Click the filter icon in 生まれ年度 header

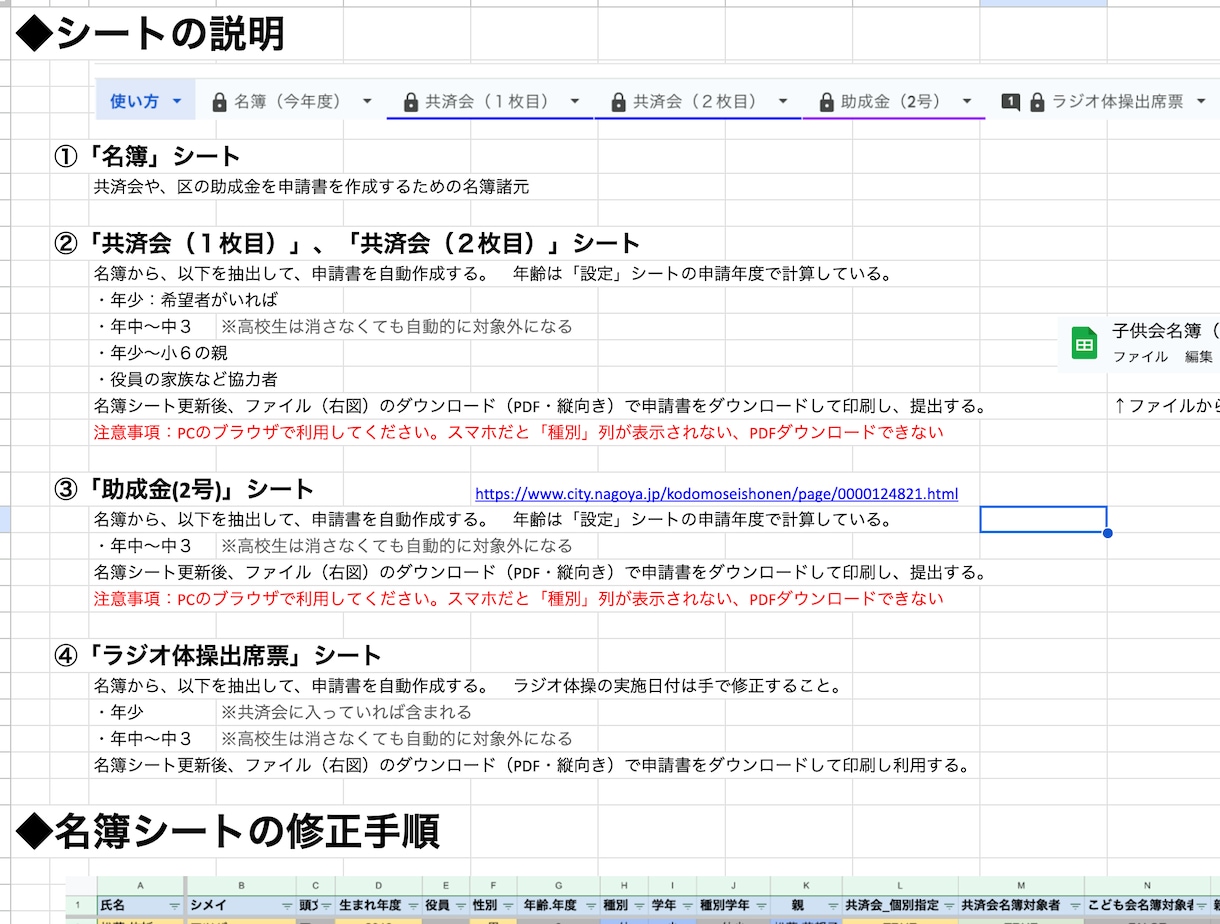tap(412, 906)
